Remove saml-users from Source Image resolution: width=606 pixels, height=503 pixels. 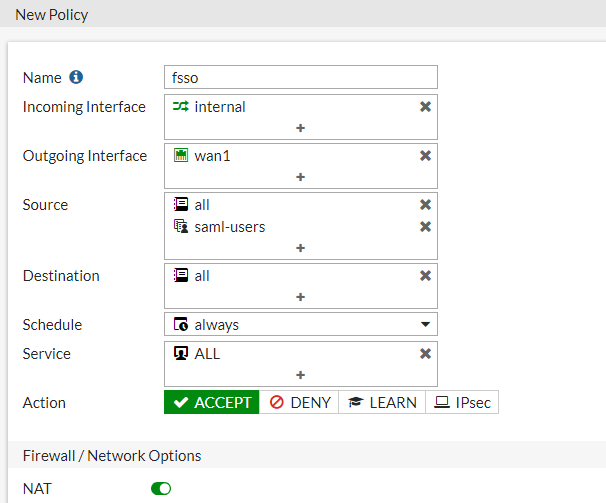[x=425, y=226]
